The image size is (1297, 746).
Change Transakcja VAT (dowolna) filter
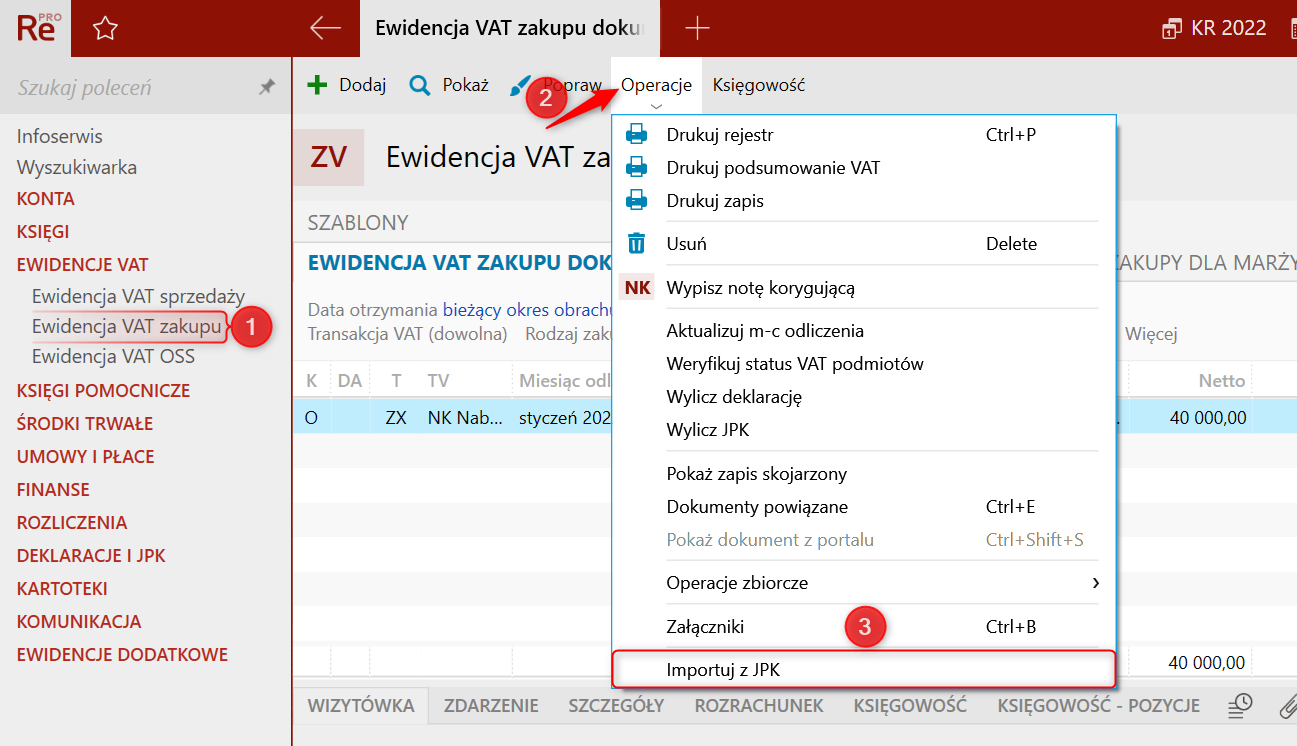click(x=408, y=333)
